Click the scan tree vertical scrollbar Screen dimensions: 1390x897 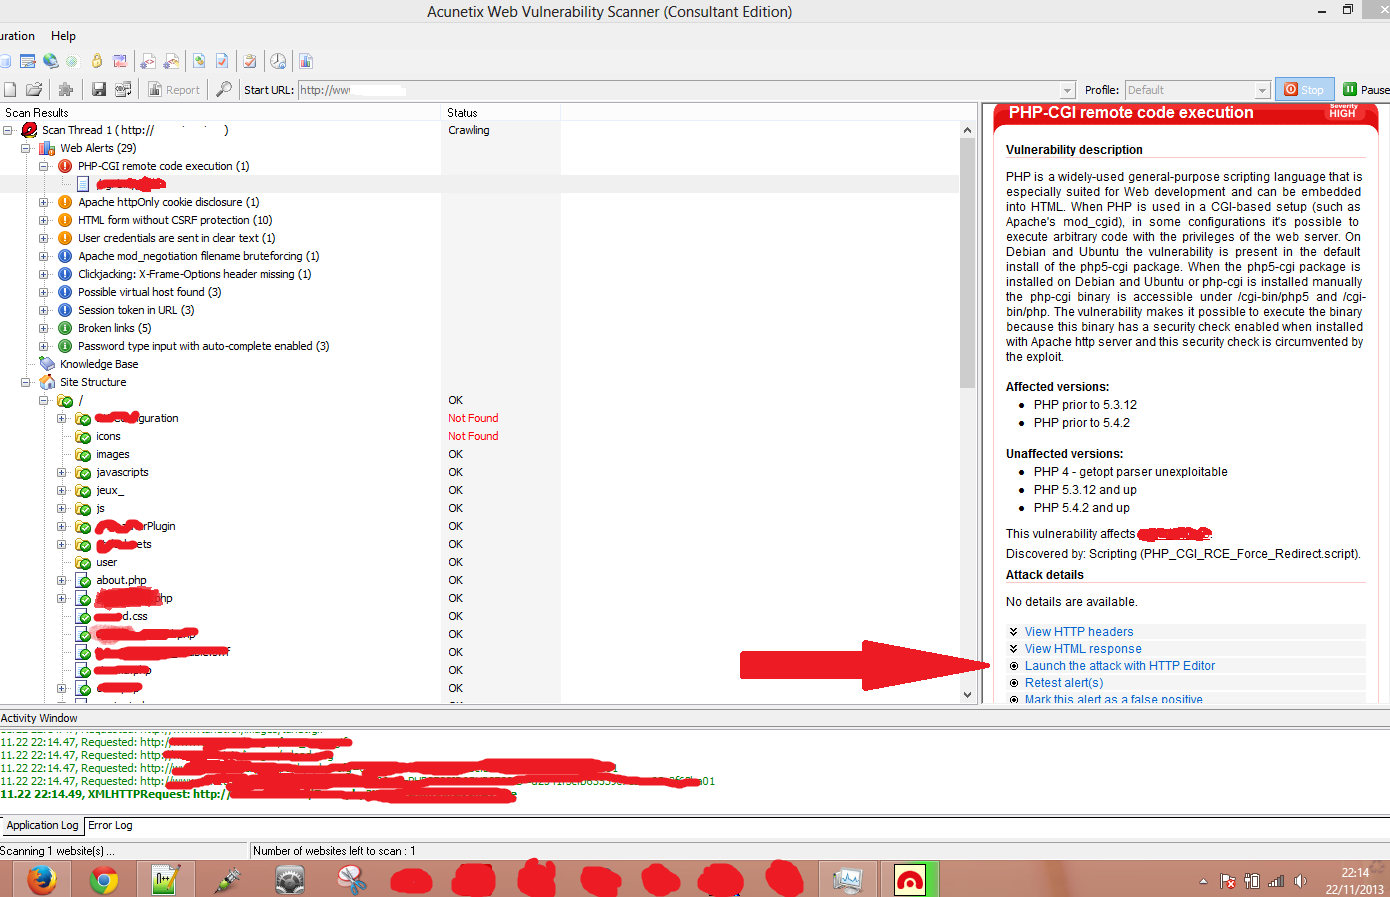point(967,263)
